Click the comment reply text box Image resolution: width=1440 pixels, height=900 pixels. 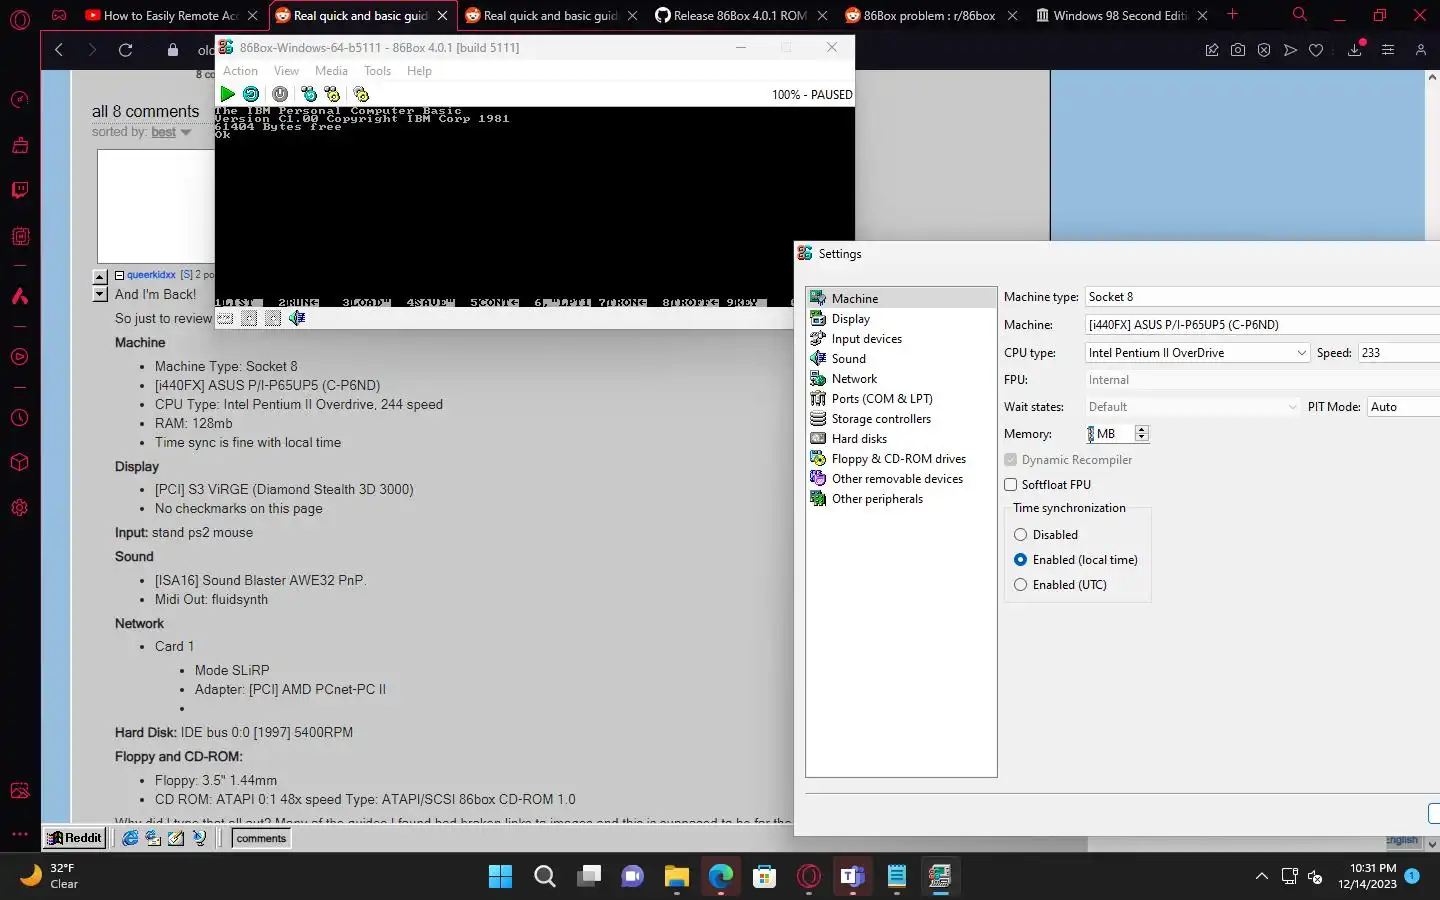(x=156, y=206)
